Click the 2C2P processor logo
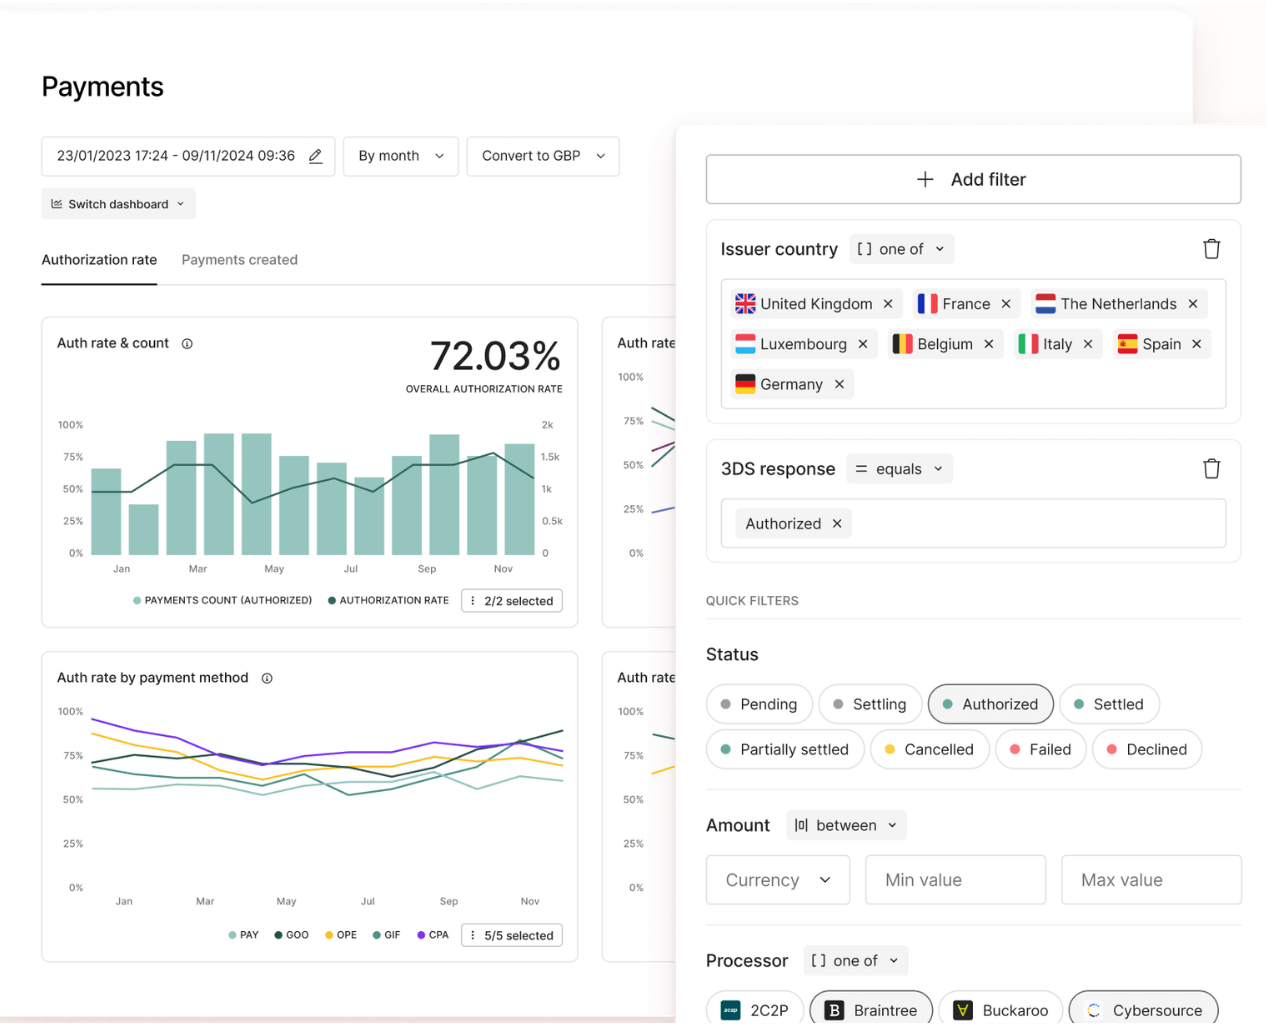 [731, 1011]
